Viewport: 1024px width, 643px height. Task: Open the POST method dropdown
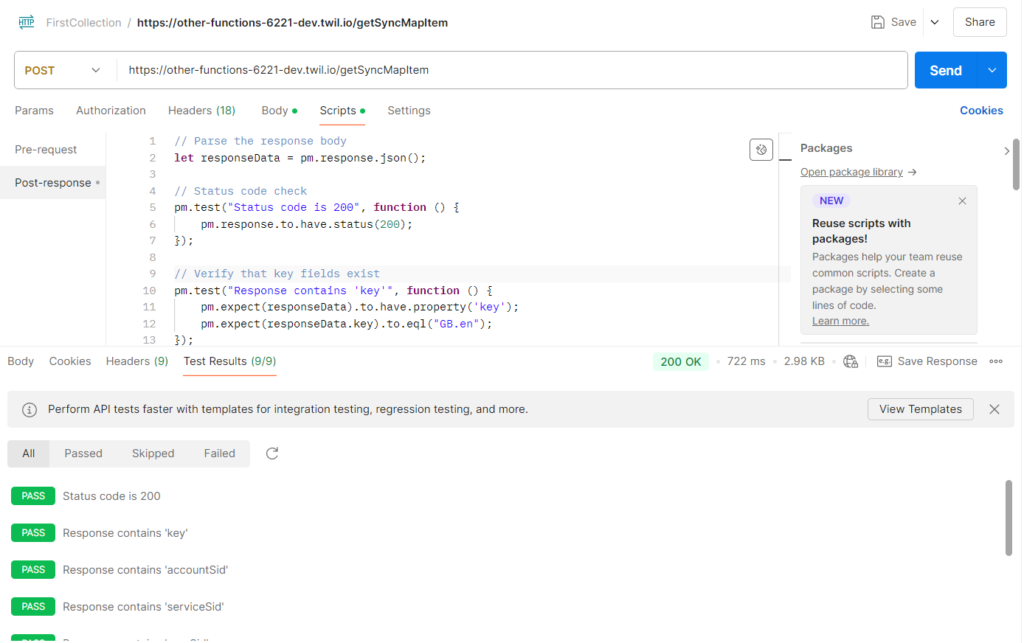63,71
